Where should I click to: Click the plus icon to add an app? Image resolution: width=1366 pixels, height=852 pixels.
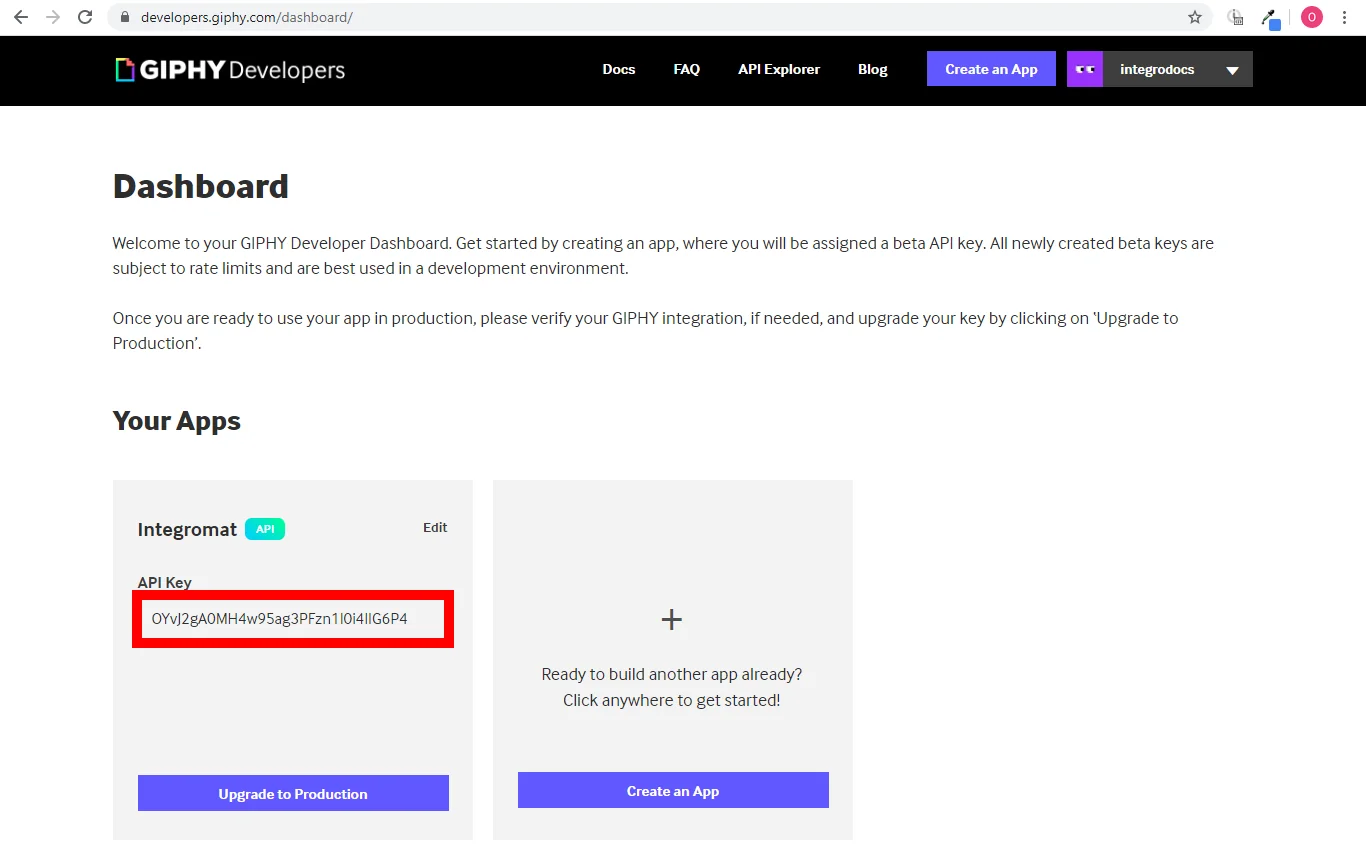point(672,620)
